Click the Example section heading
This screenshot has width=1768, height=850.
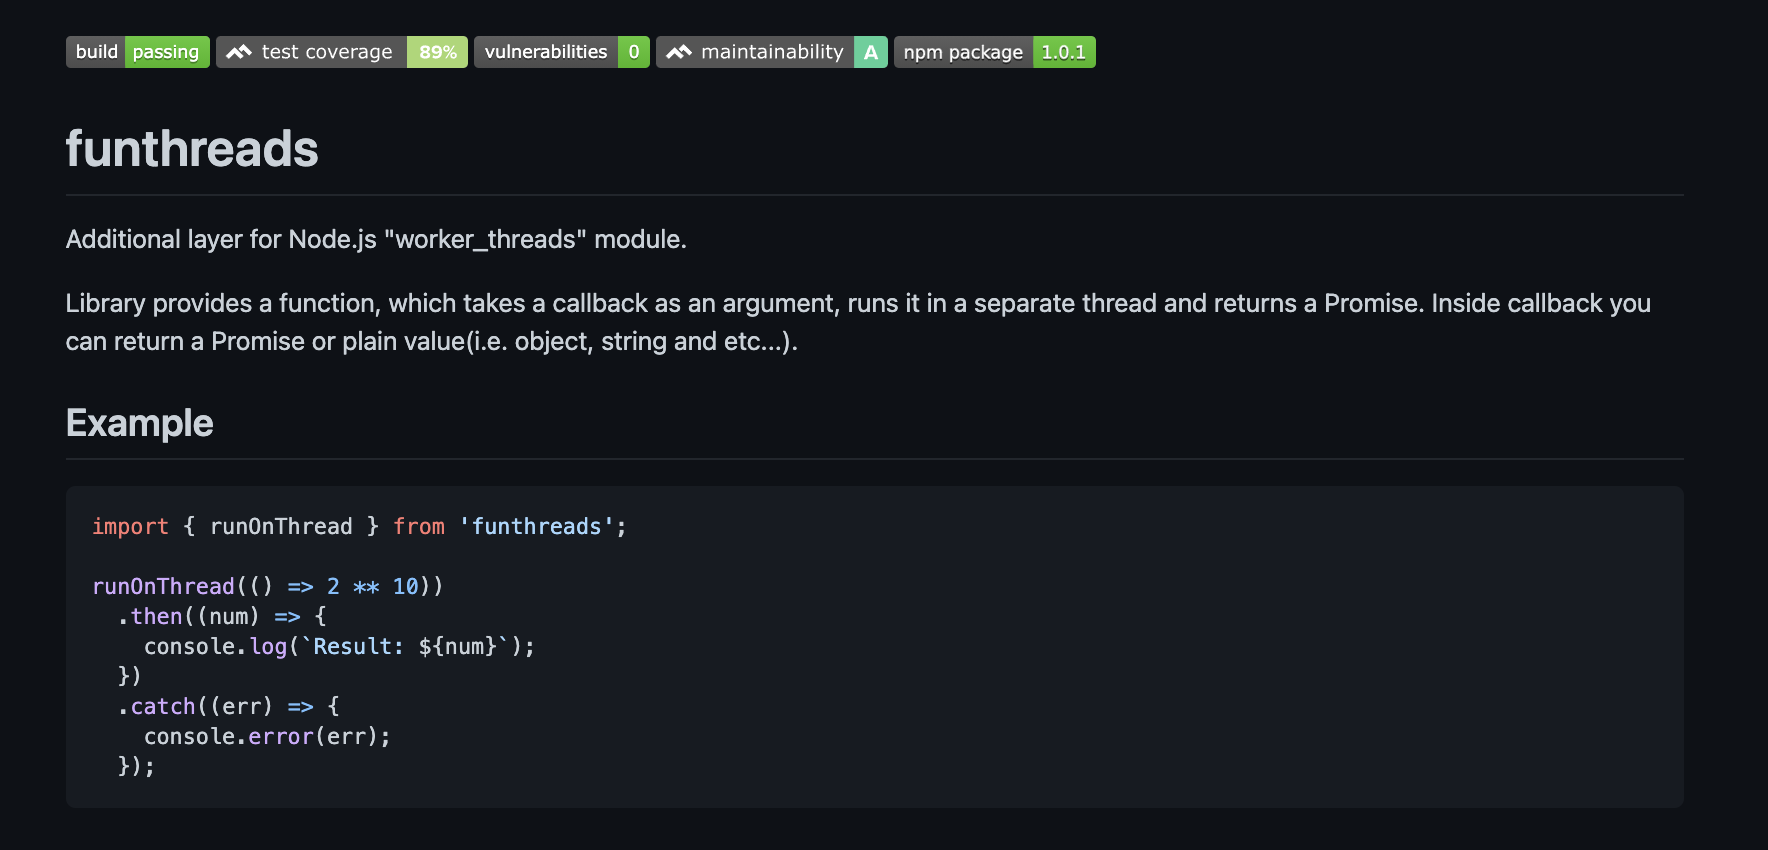(x=140, y=423)
